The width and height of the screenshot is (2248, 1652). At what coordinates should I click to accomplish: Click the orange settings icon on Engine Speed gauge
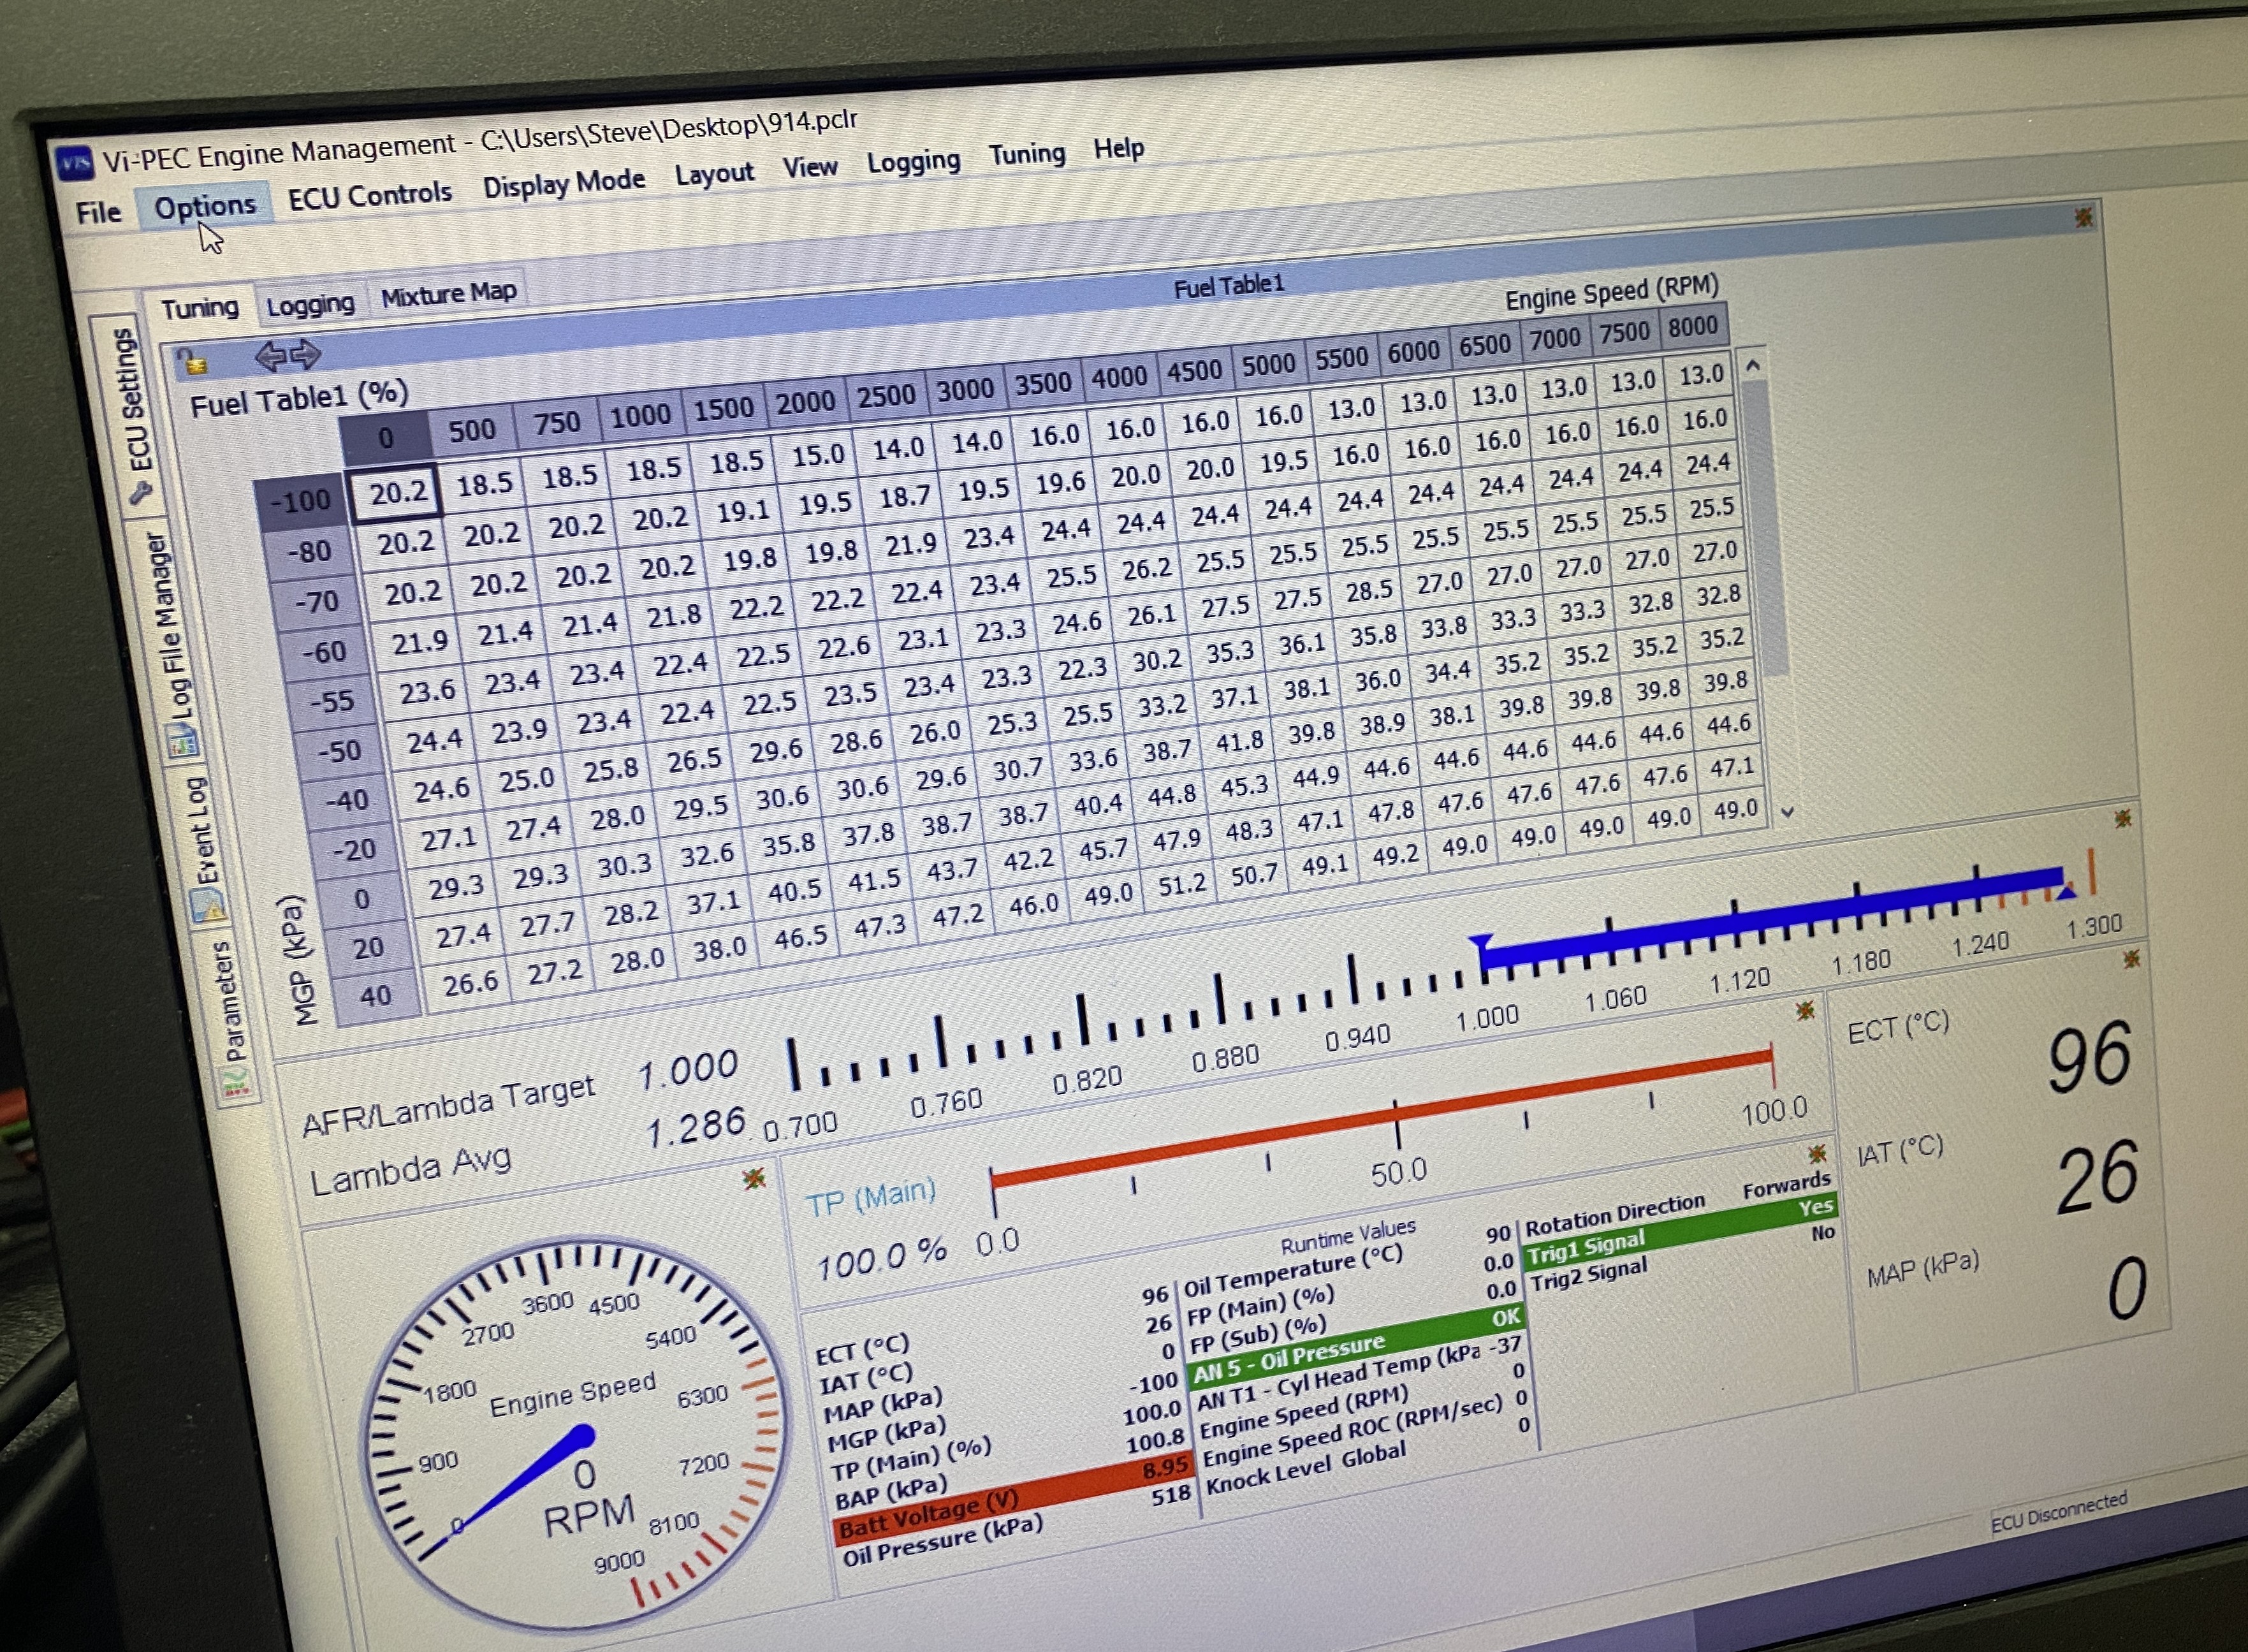pos(754,1179)
